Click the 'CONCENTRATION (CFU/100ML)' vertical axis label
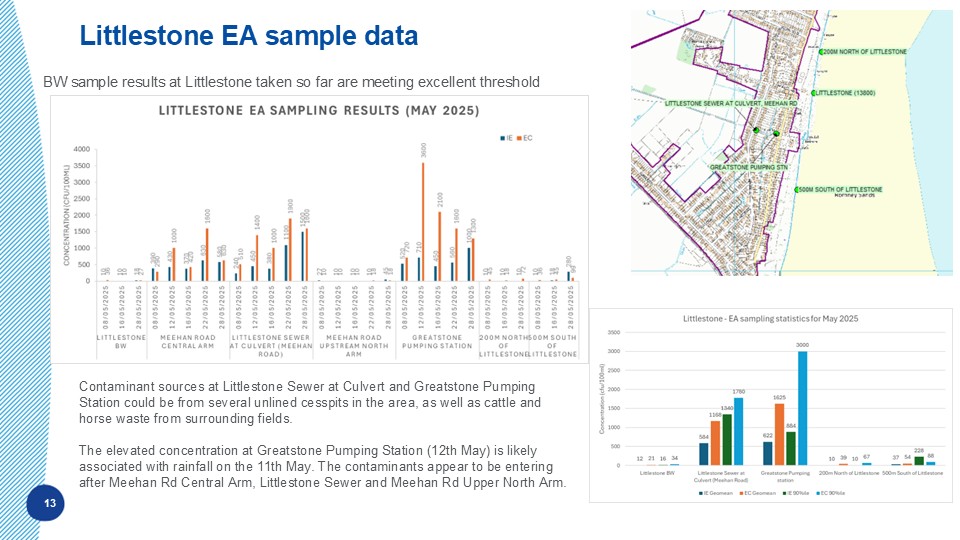Viewport: 960px width, 540px height. point(67,215)
